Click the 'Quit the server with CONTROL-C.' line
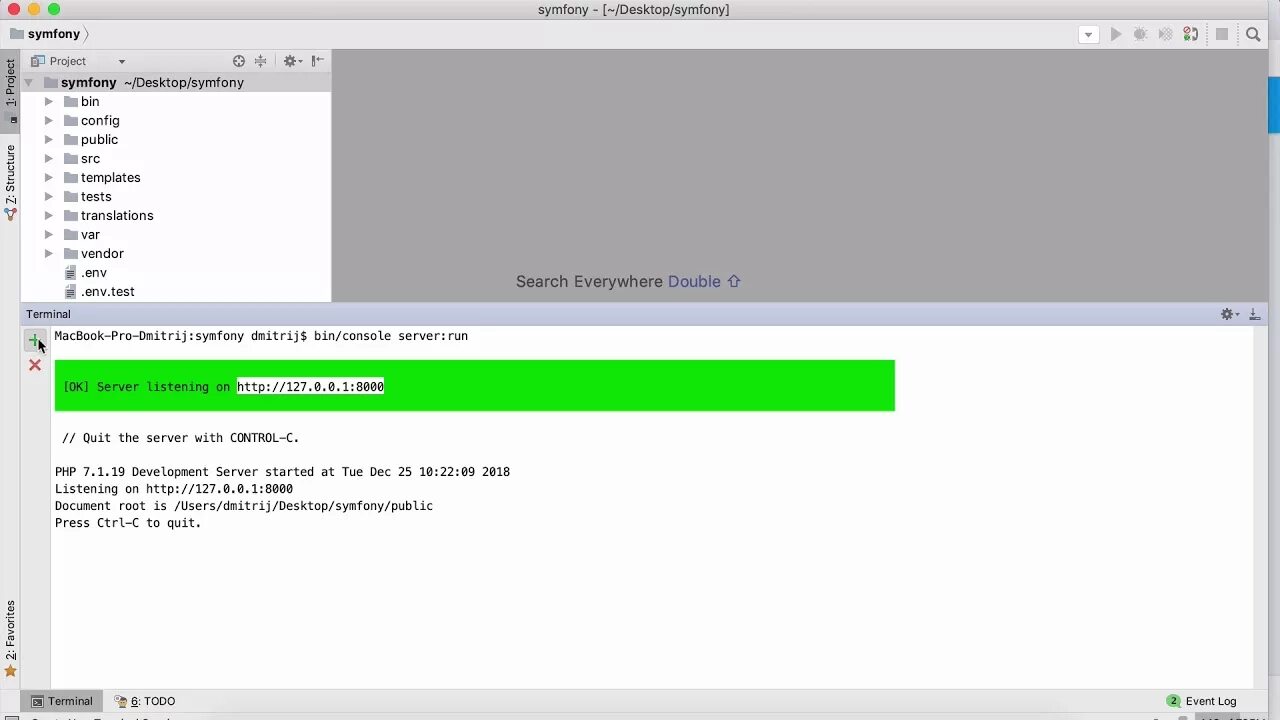 (180, 438)
